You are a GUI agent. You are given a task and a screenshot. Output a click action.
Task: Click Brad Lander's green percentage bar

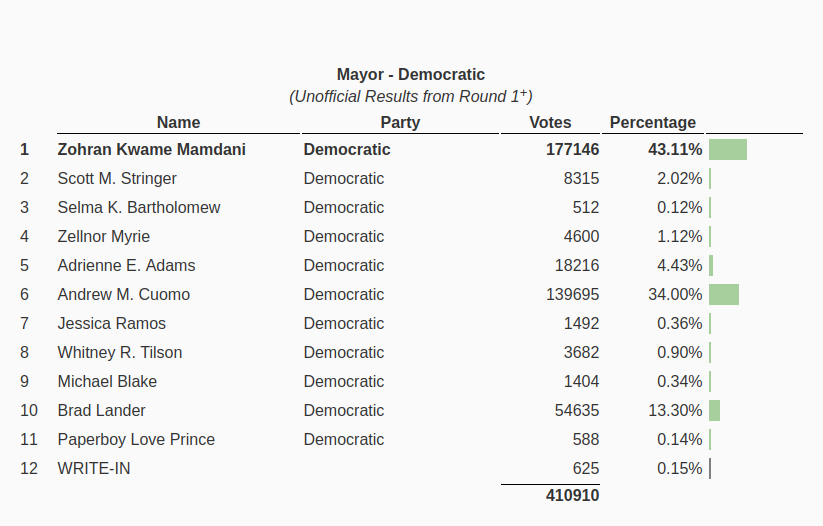click(x=714, y=411)
